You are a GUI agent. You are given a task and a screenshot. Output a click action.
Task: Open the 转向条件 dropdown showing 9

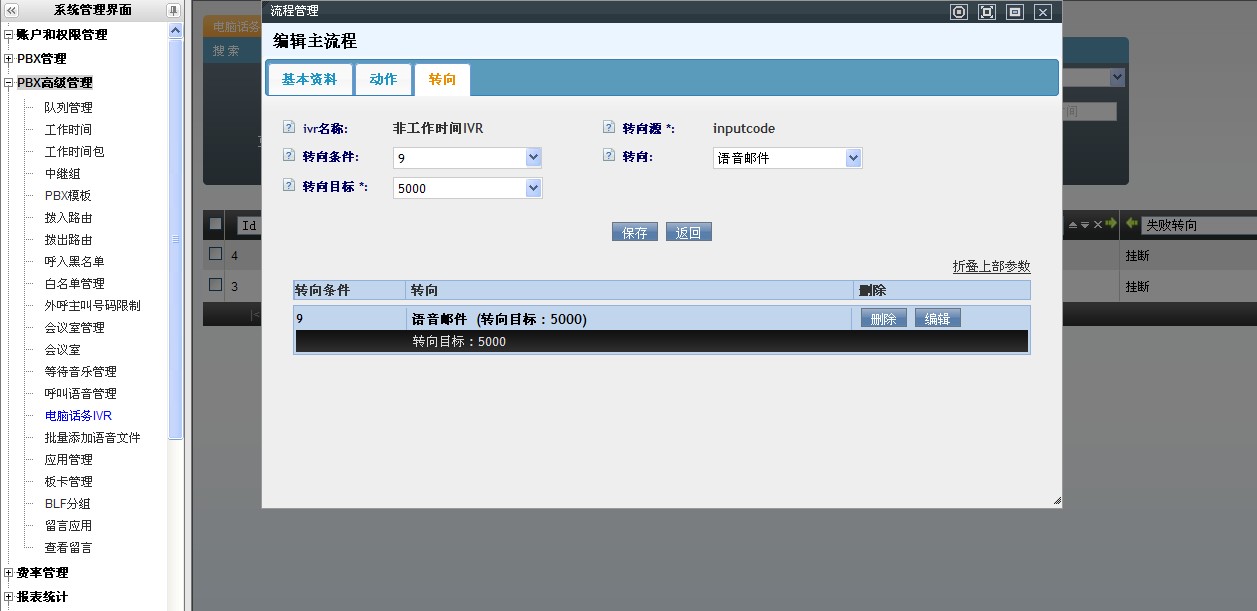coord(533,157)
